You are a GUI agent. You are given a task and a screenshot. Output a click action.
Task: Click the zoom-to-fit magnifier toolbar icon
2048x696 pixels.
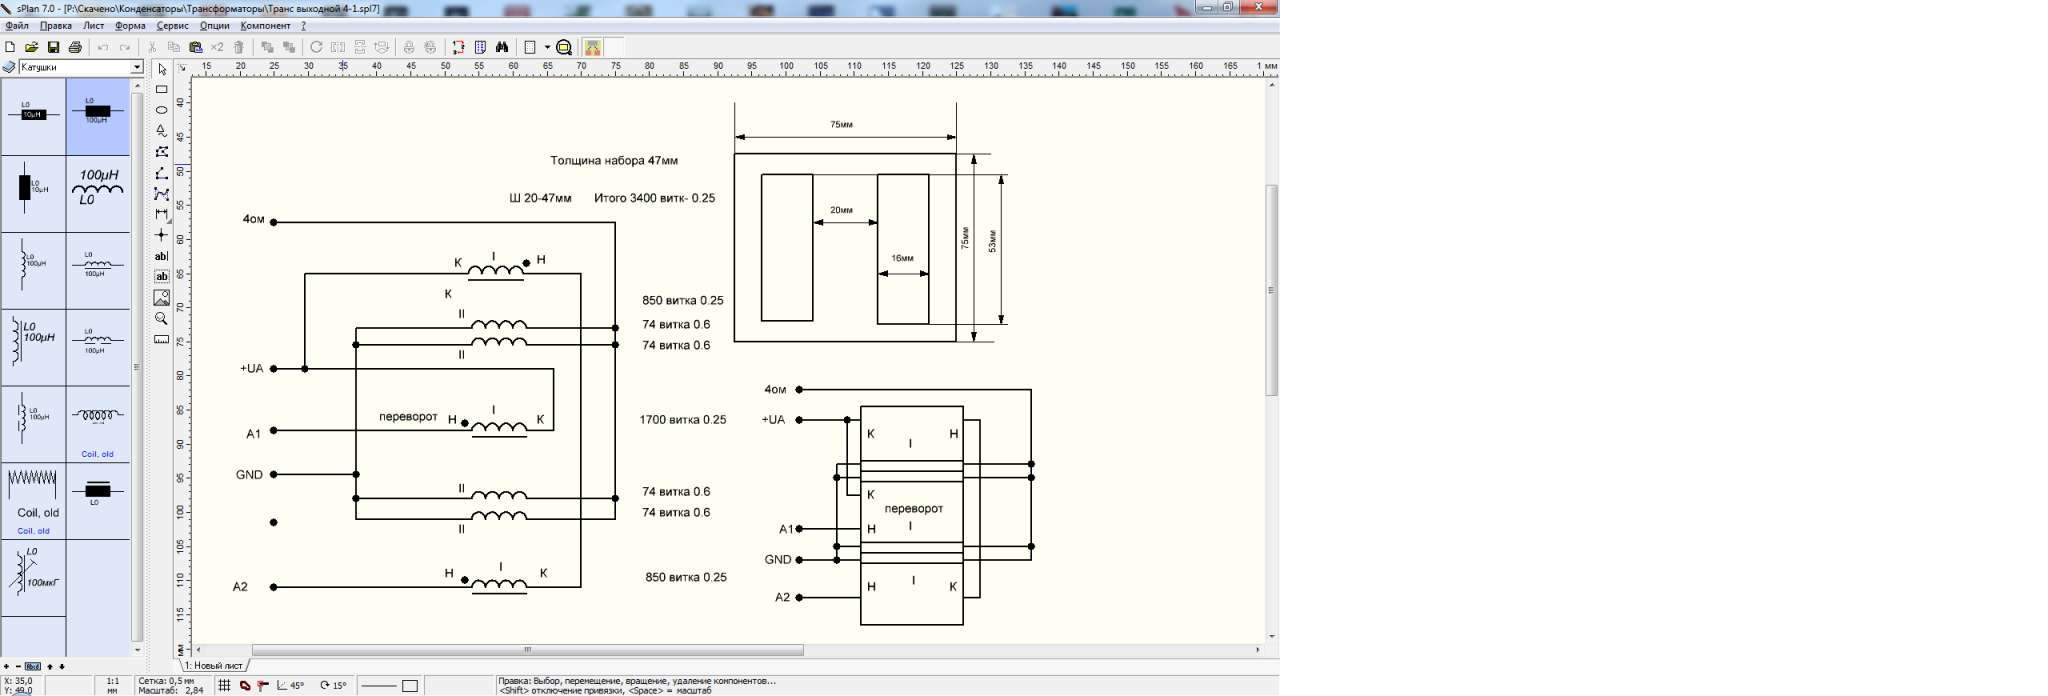pos(564,47)
